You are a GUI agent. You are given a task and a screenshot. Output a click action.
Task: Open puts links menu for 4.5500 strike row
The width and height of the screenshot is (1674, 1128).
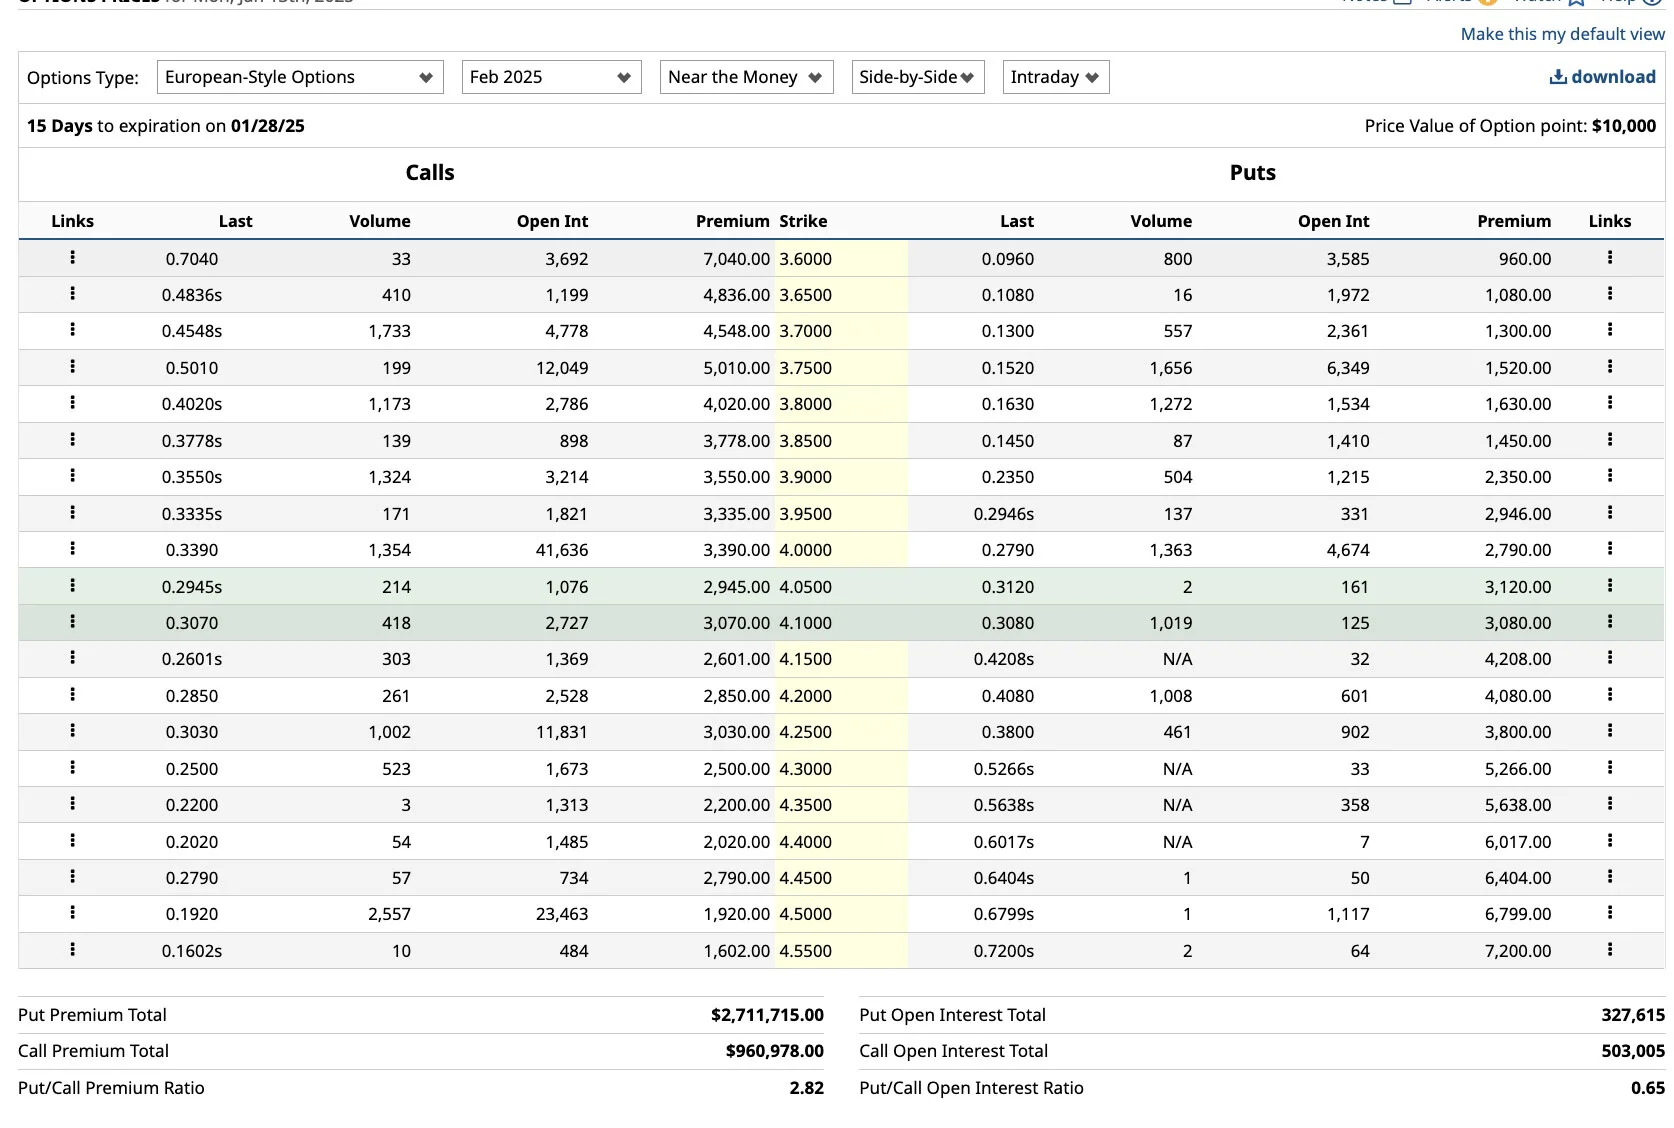(1610, 950)
